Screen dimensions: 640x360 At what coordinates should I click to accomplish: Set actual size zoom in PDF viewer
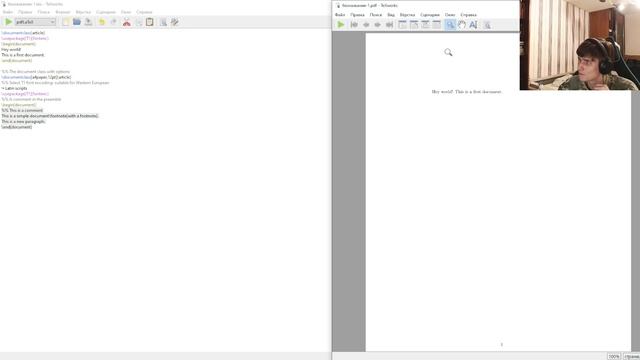[x=402, y=25]
